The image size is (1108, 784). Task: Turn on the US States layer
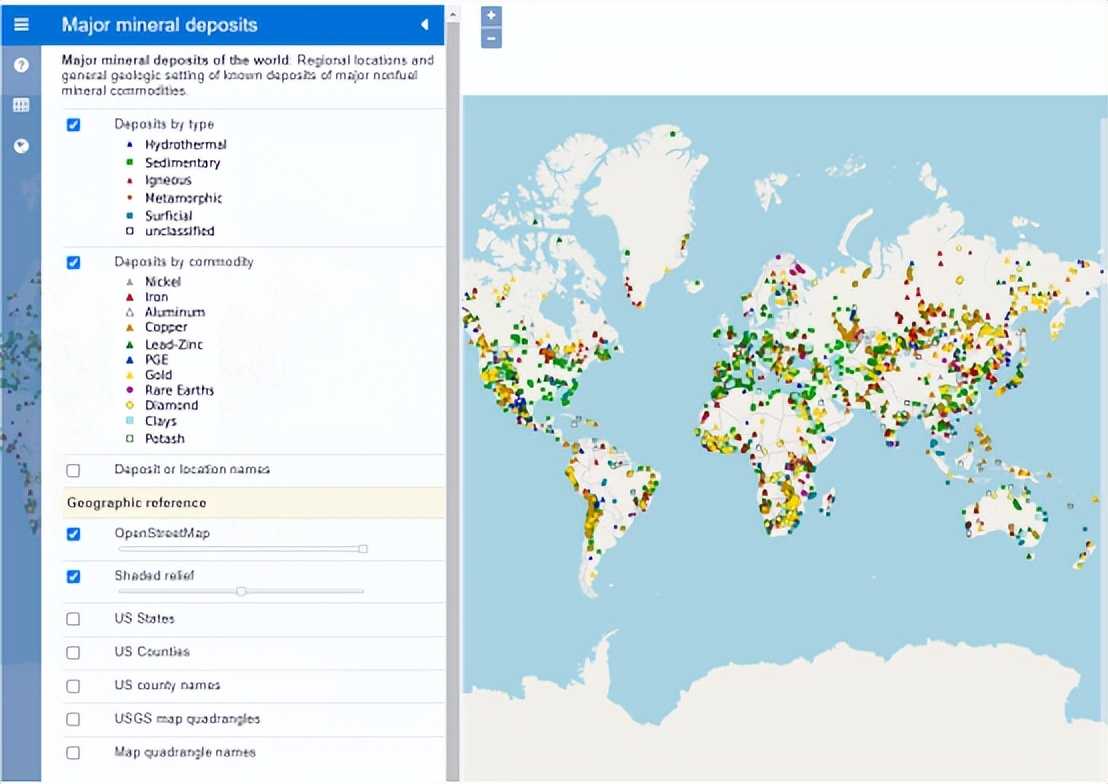pyautogui.click(x=73, y=619)
